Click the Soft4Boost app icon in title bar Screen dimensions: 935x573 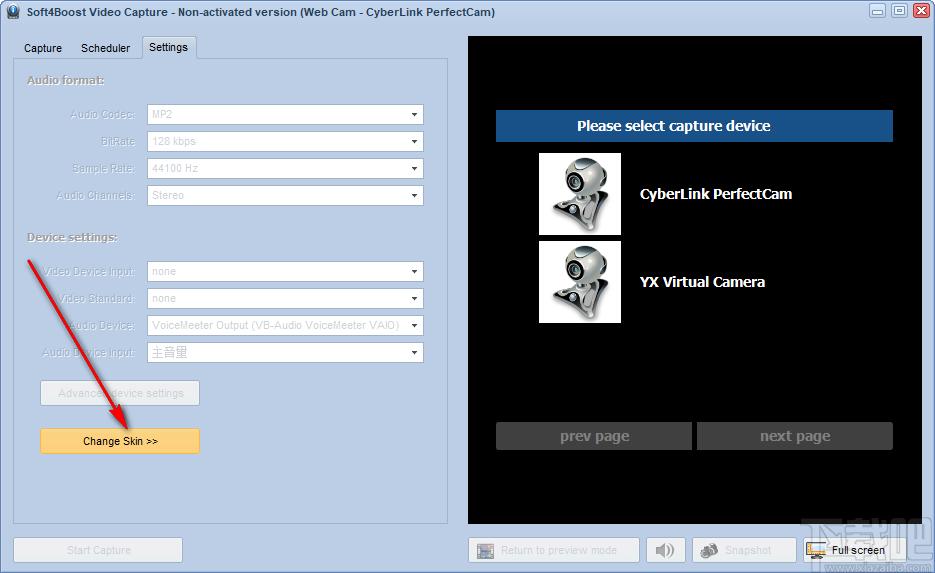click(13, 11)
